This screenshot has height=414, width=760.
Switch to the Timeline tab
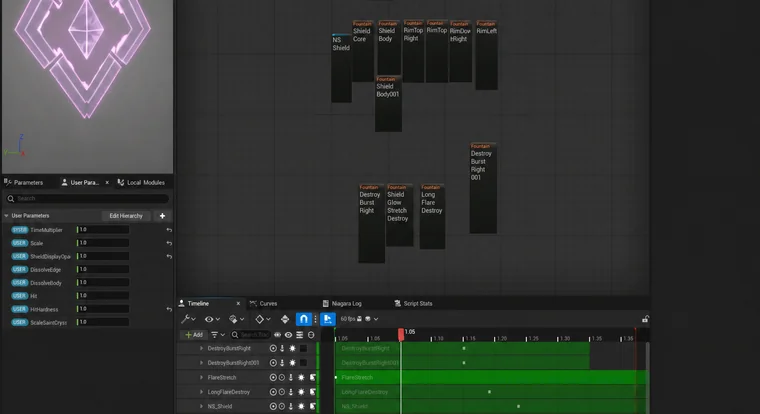[199, 303]
